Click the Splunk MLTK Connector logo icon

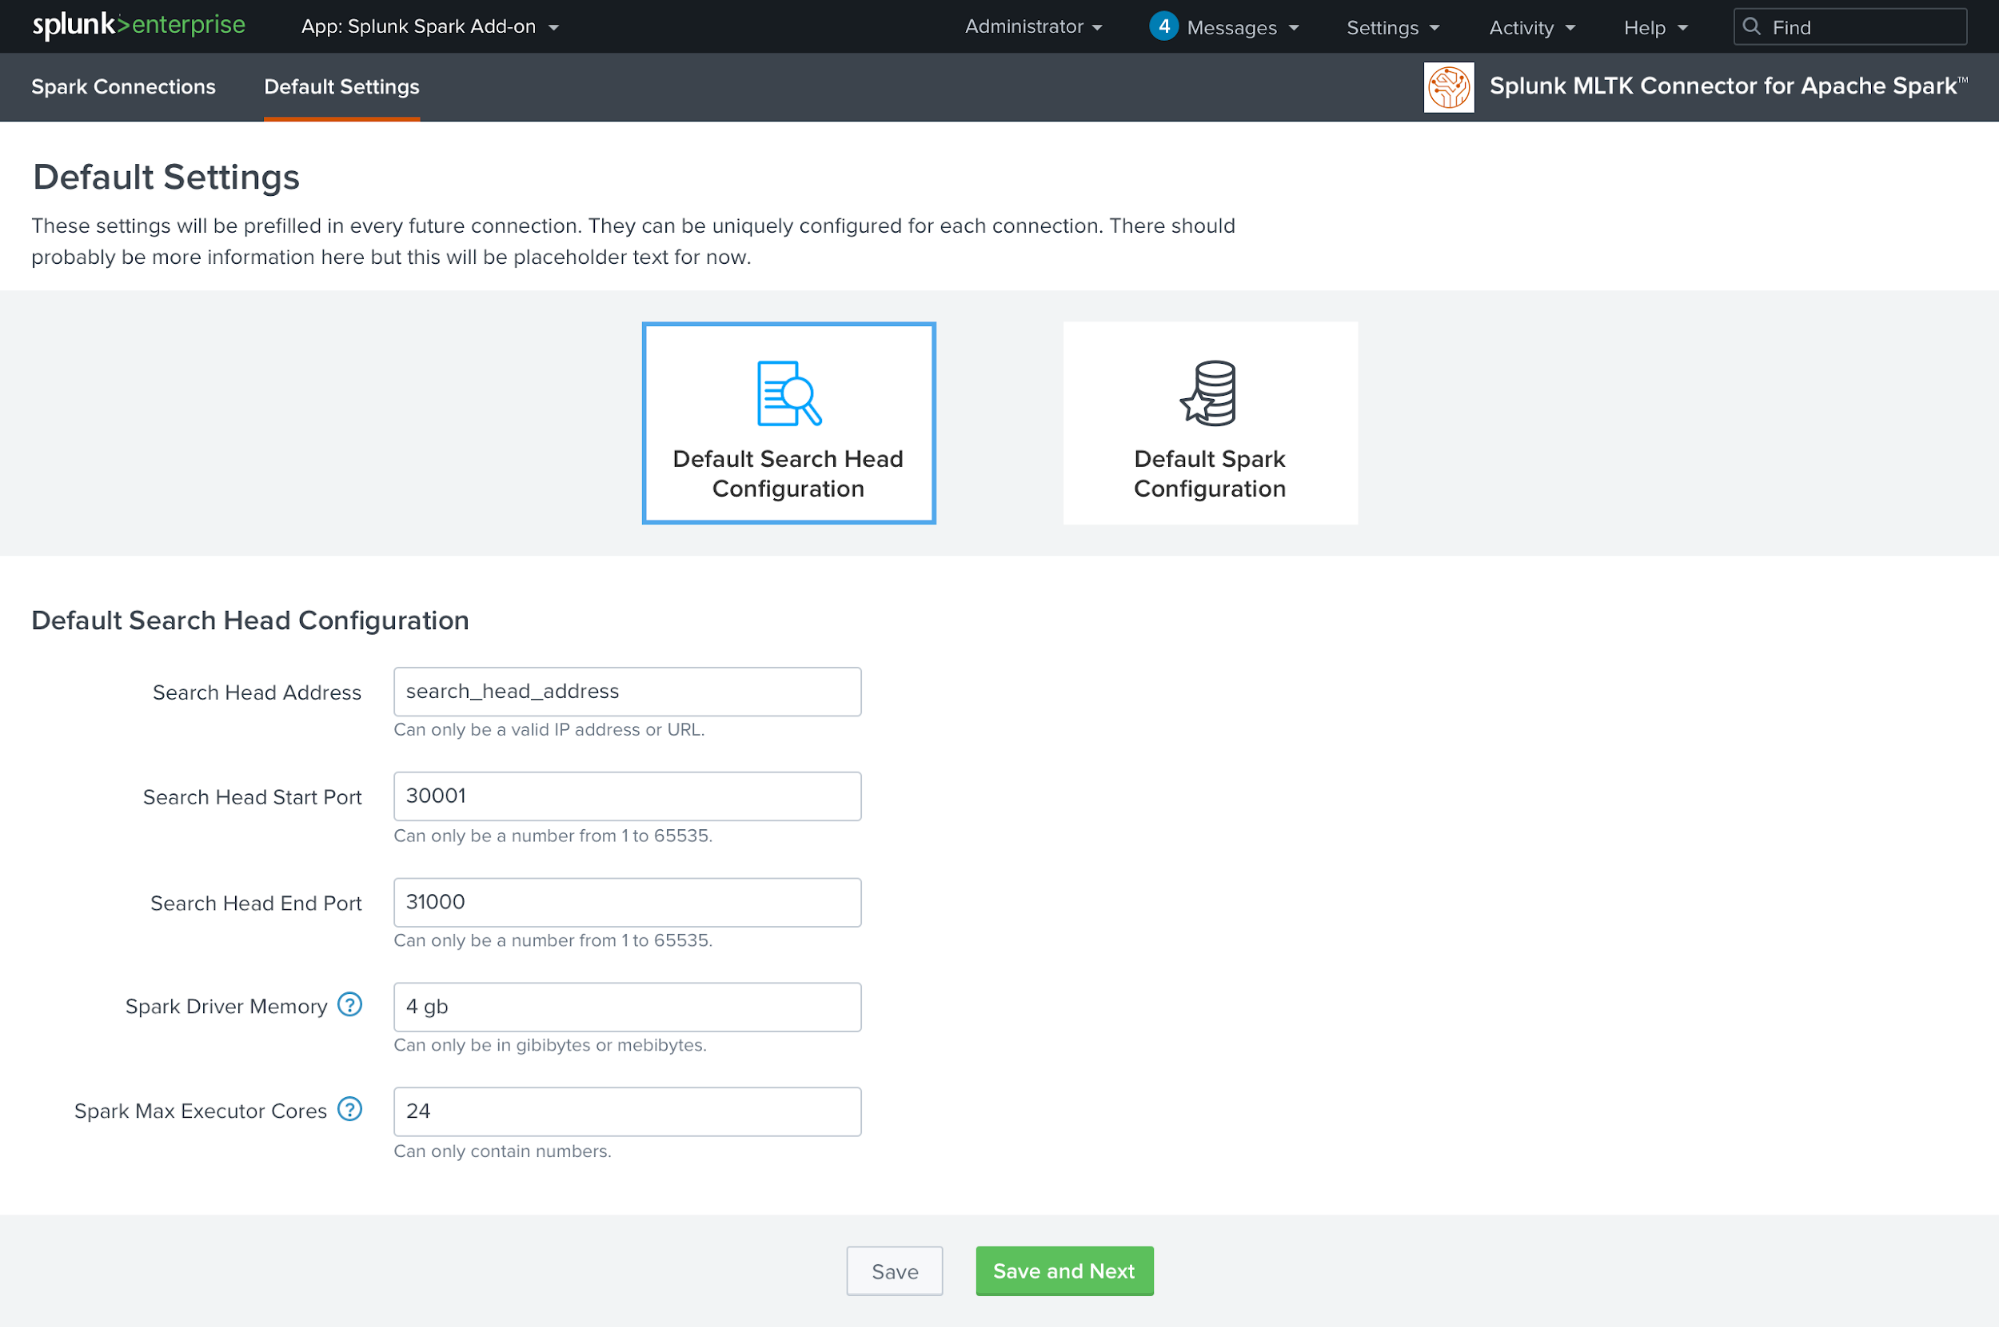(1448, 87)
